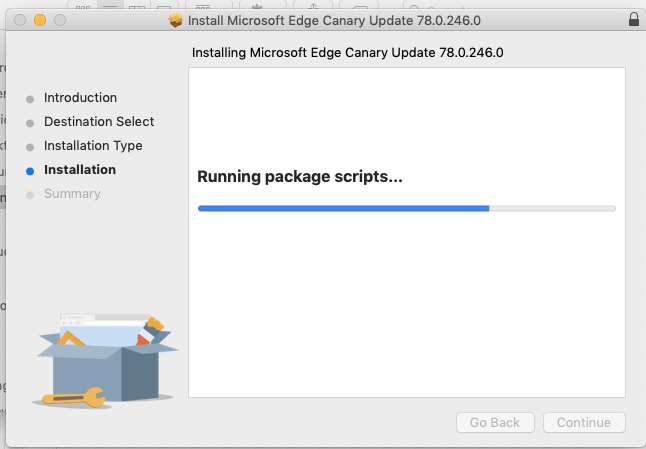Click the gray bullet beside Introduction
The height and width of the screenshot is (449, 646).
[x=30, y=99]
